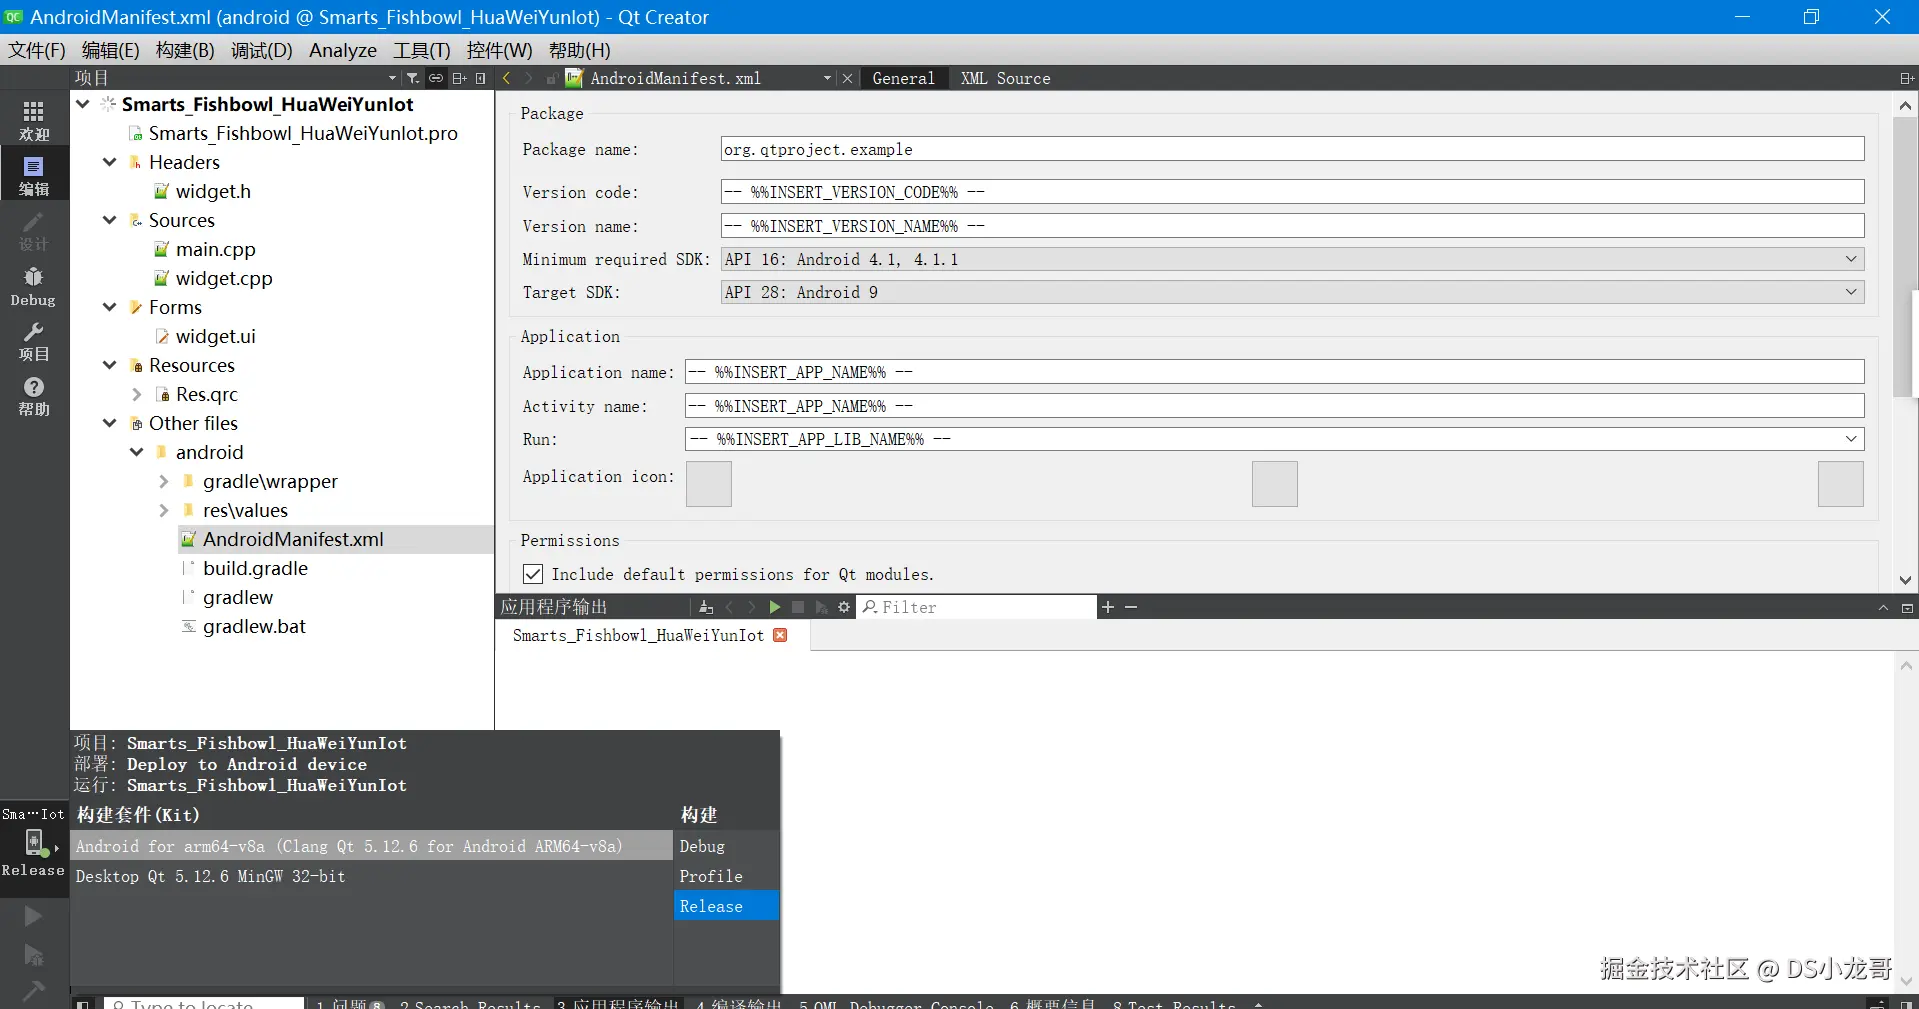The width and height of the screenshot is (1919, 1009).
Task: Click the manifest editor vertical scrollbar
Action: [1905, 258]
